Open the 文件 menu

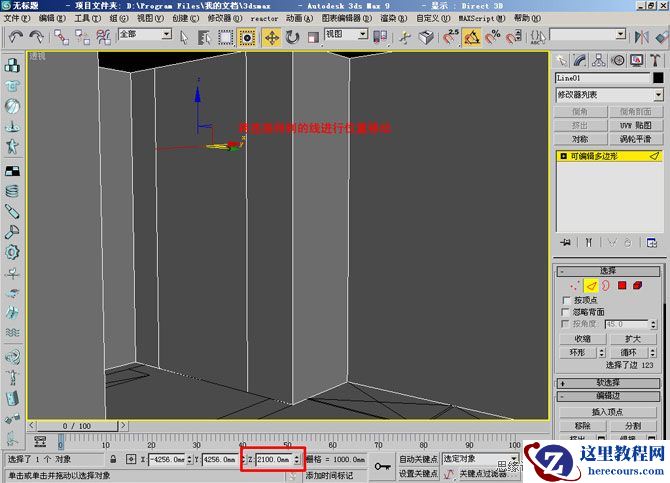[17, 18]
